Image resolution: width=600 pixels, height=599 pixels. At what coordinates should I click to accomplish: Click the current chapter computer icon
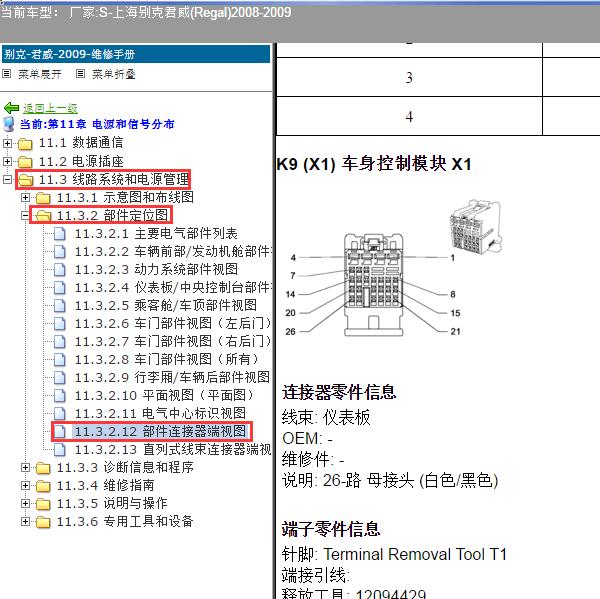9,124
